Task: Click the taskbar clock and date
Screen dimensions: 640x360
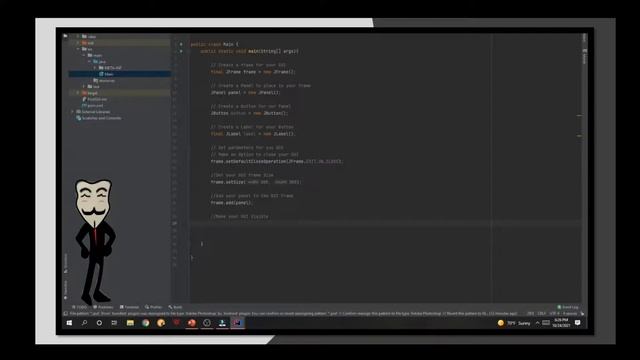Action: point(561,323)
